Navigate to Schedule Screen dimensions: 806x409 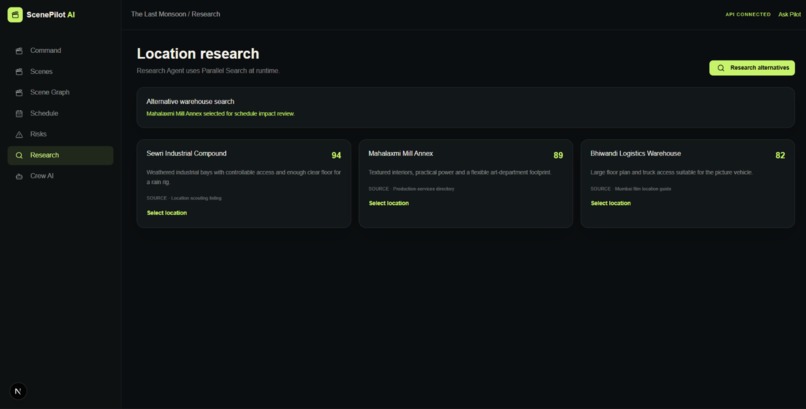pyautogui.click(x=60, y=114)
